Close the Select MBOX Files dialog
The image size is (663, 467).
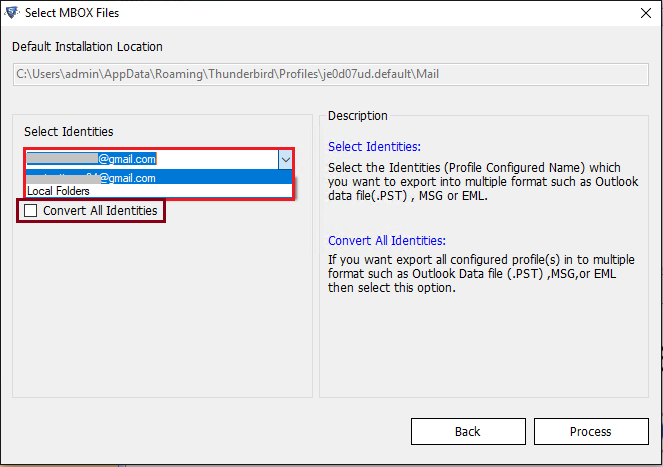pyautogui.click(x=646, y=13)
